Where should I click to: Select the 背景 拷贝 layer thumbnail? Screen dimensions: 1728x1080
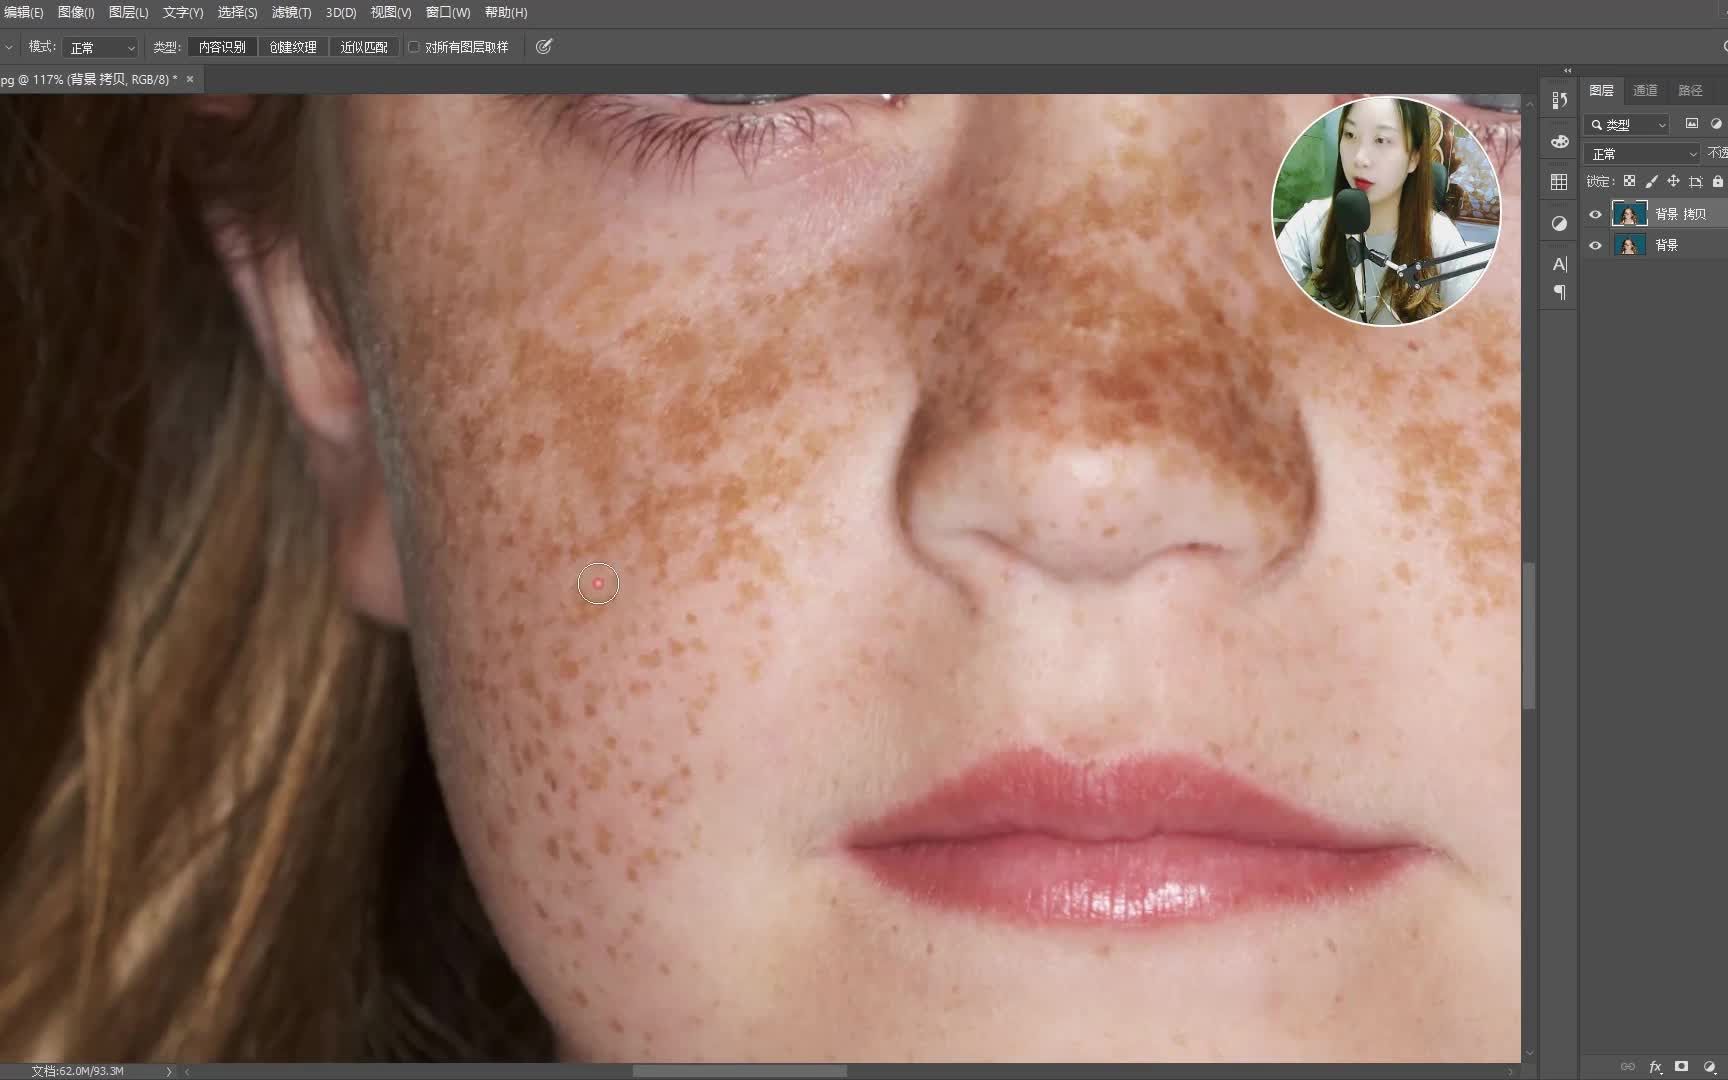click(1629, 214)
